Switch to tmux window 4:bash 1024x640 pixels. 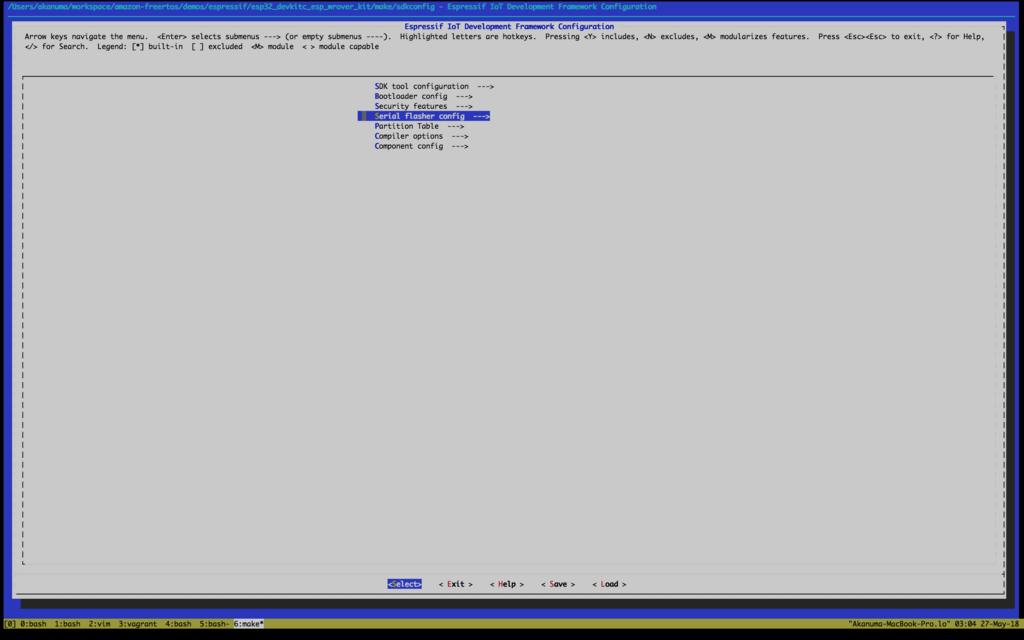point(178,624)
